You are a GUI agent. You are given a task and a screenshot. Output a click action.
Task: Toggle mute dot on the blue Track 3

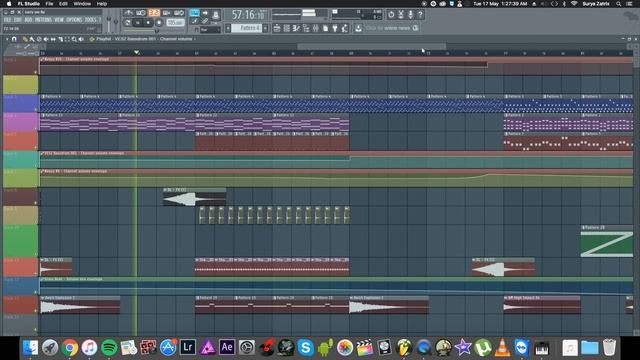coord(36,109)
